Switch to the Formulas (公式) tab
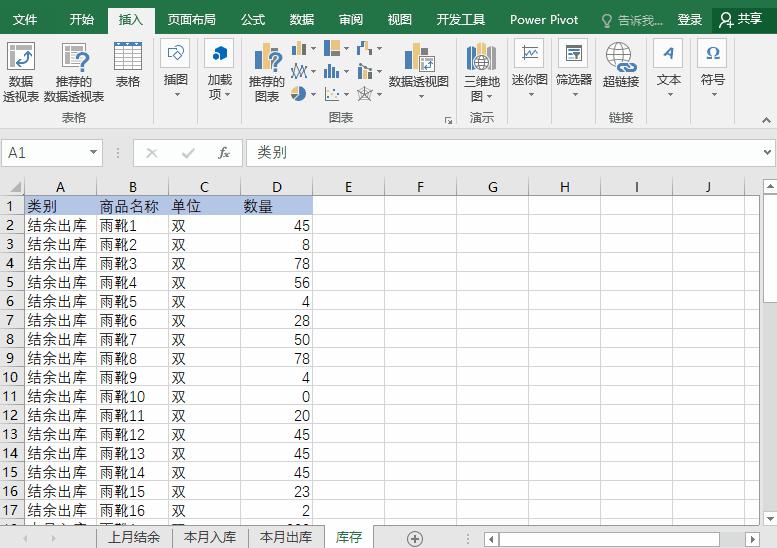The height and width of the screenshot is (548, 777). pos(253,19)
